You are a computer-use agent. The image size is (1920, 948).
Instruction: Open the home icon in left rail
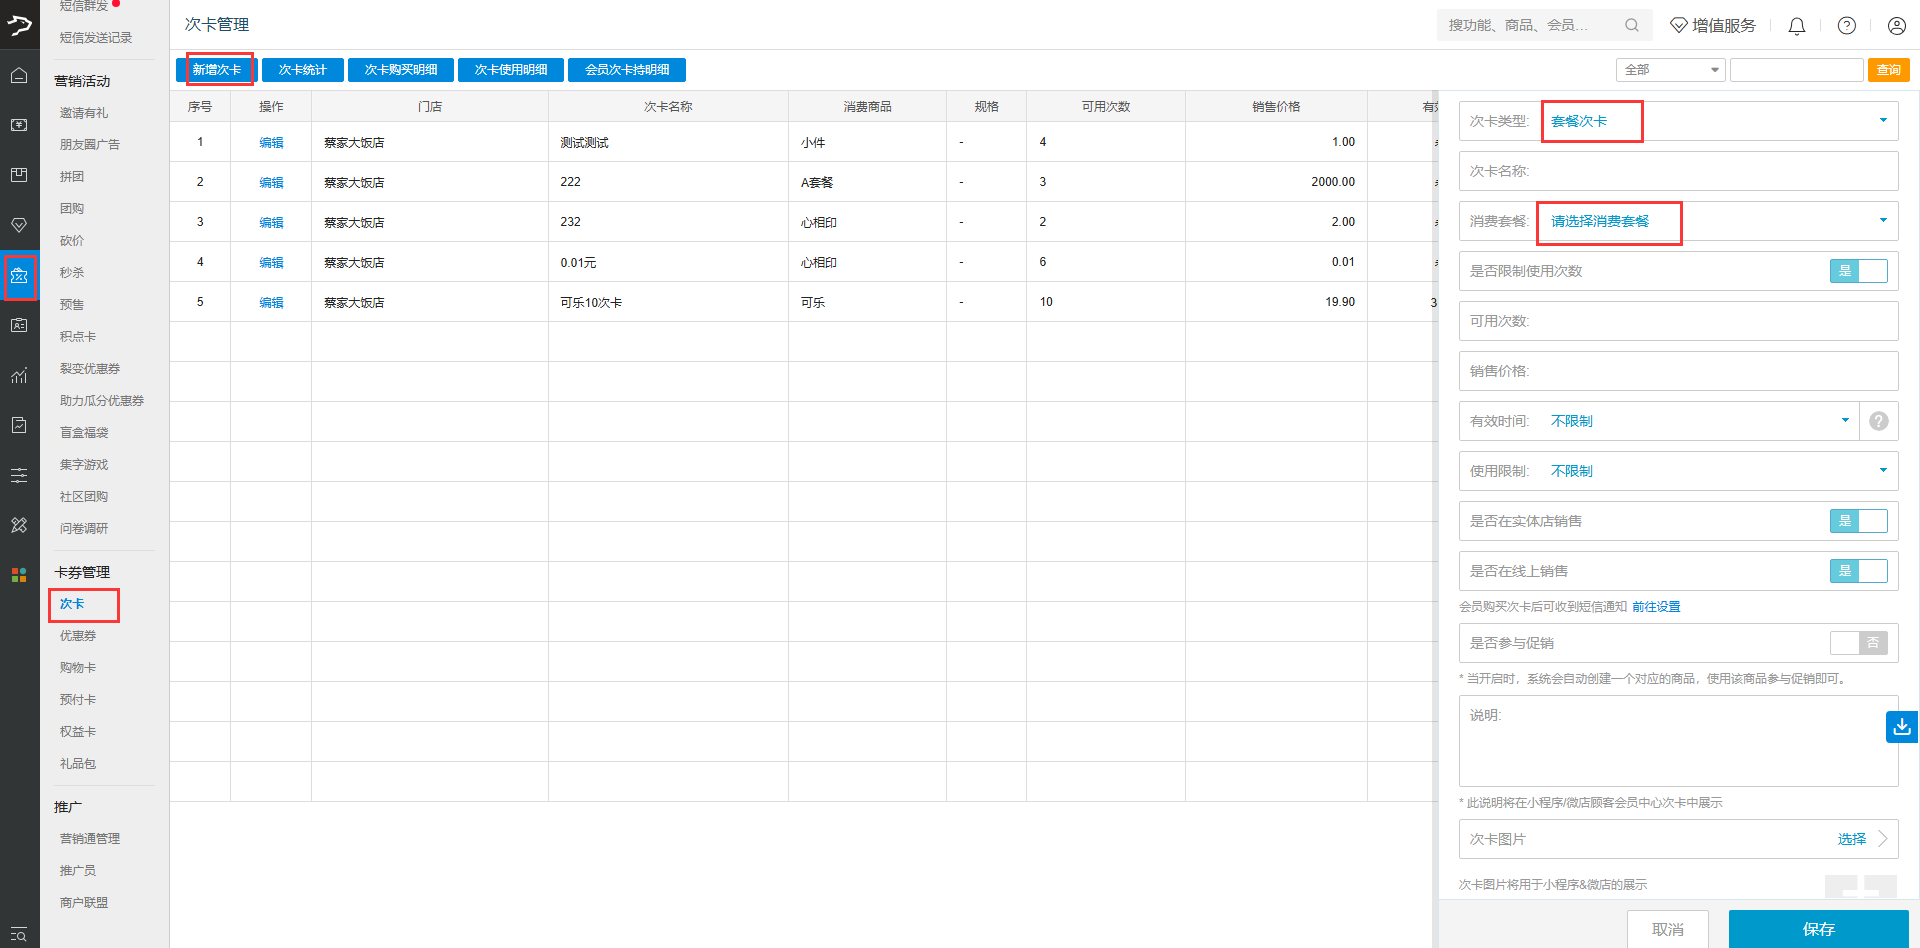pyautogui.click(x=19, y=75)
